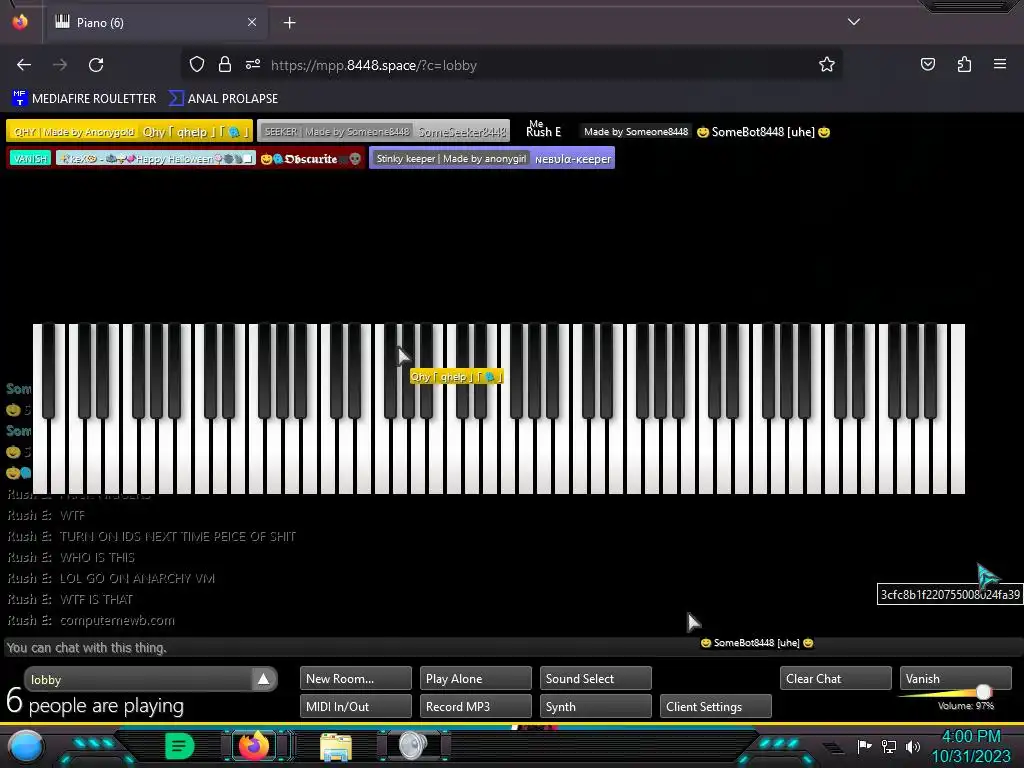Open the extensions puzzle icon

[964, 65]
